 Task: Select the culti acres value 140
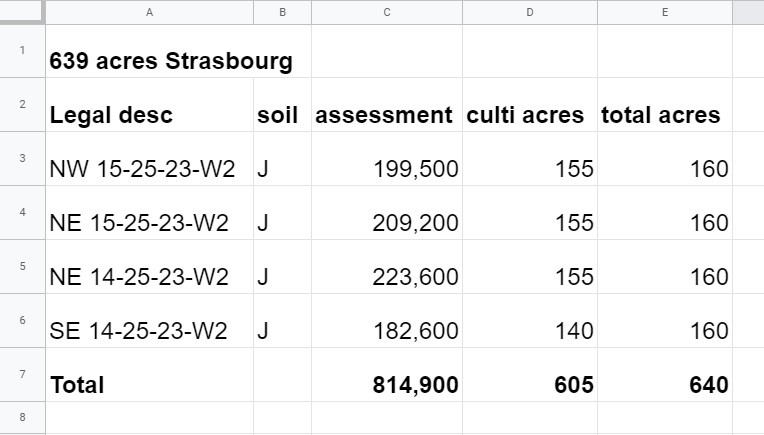click(x=530, y=321)
